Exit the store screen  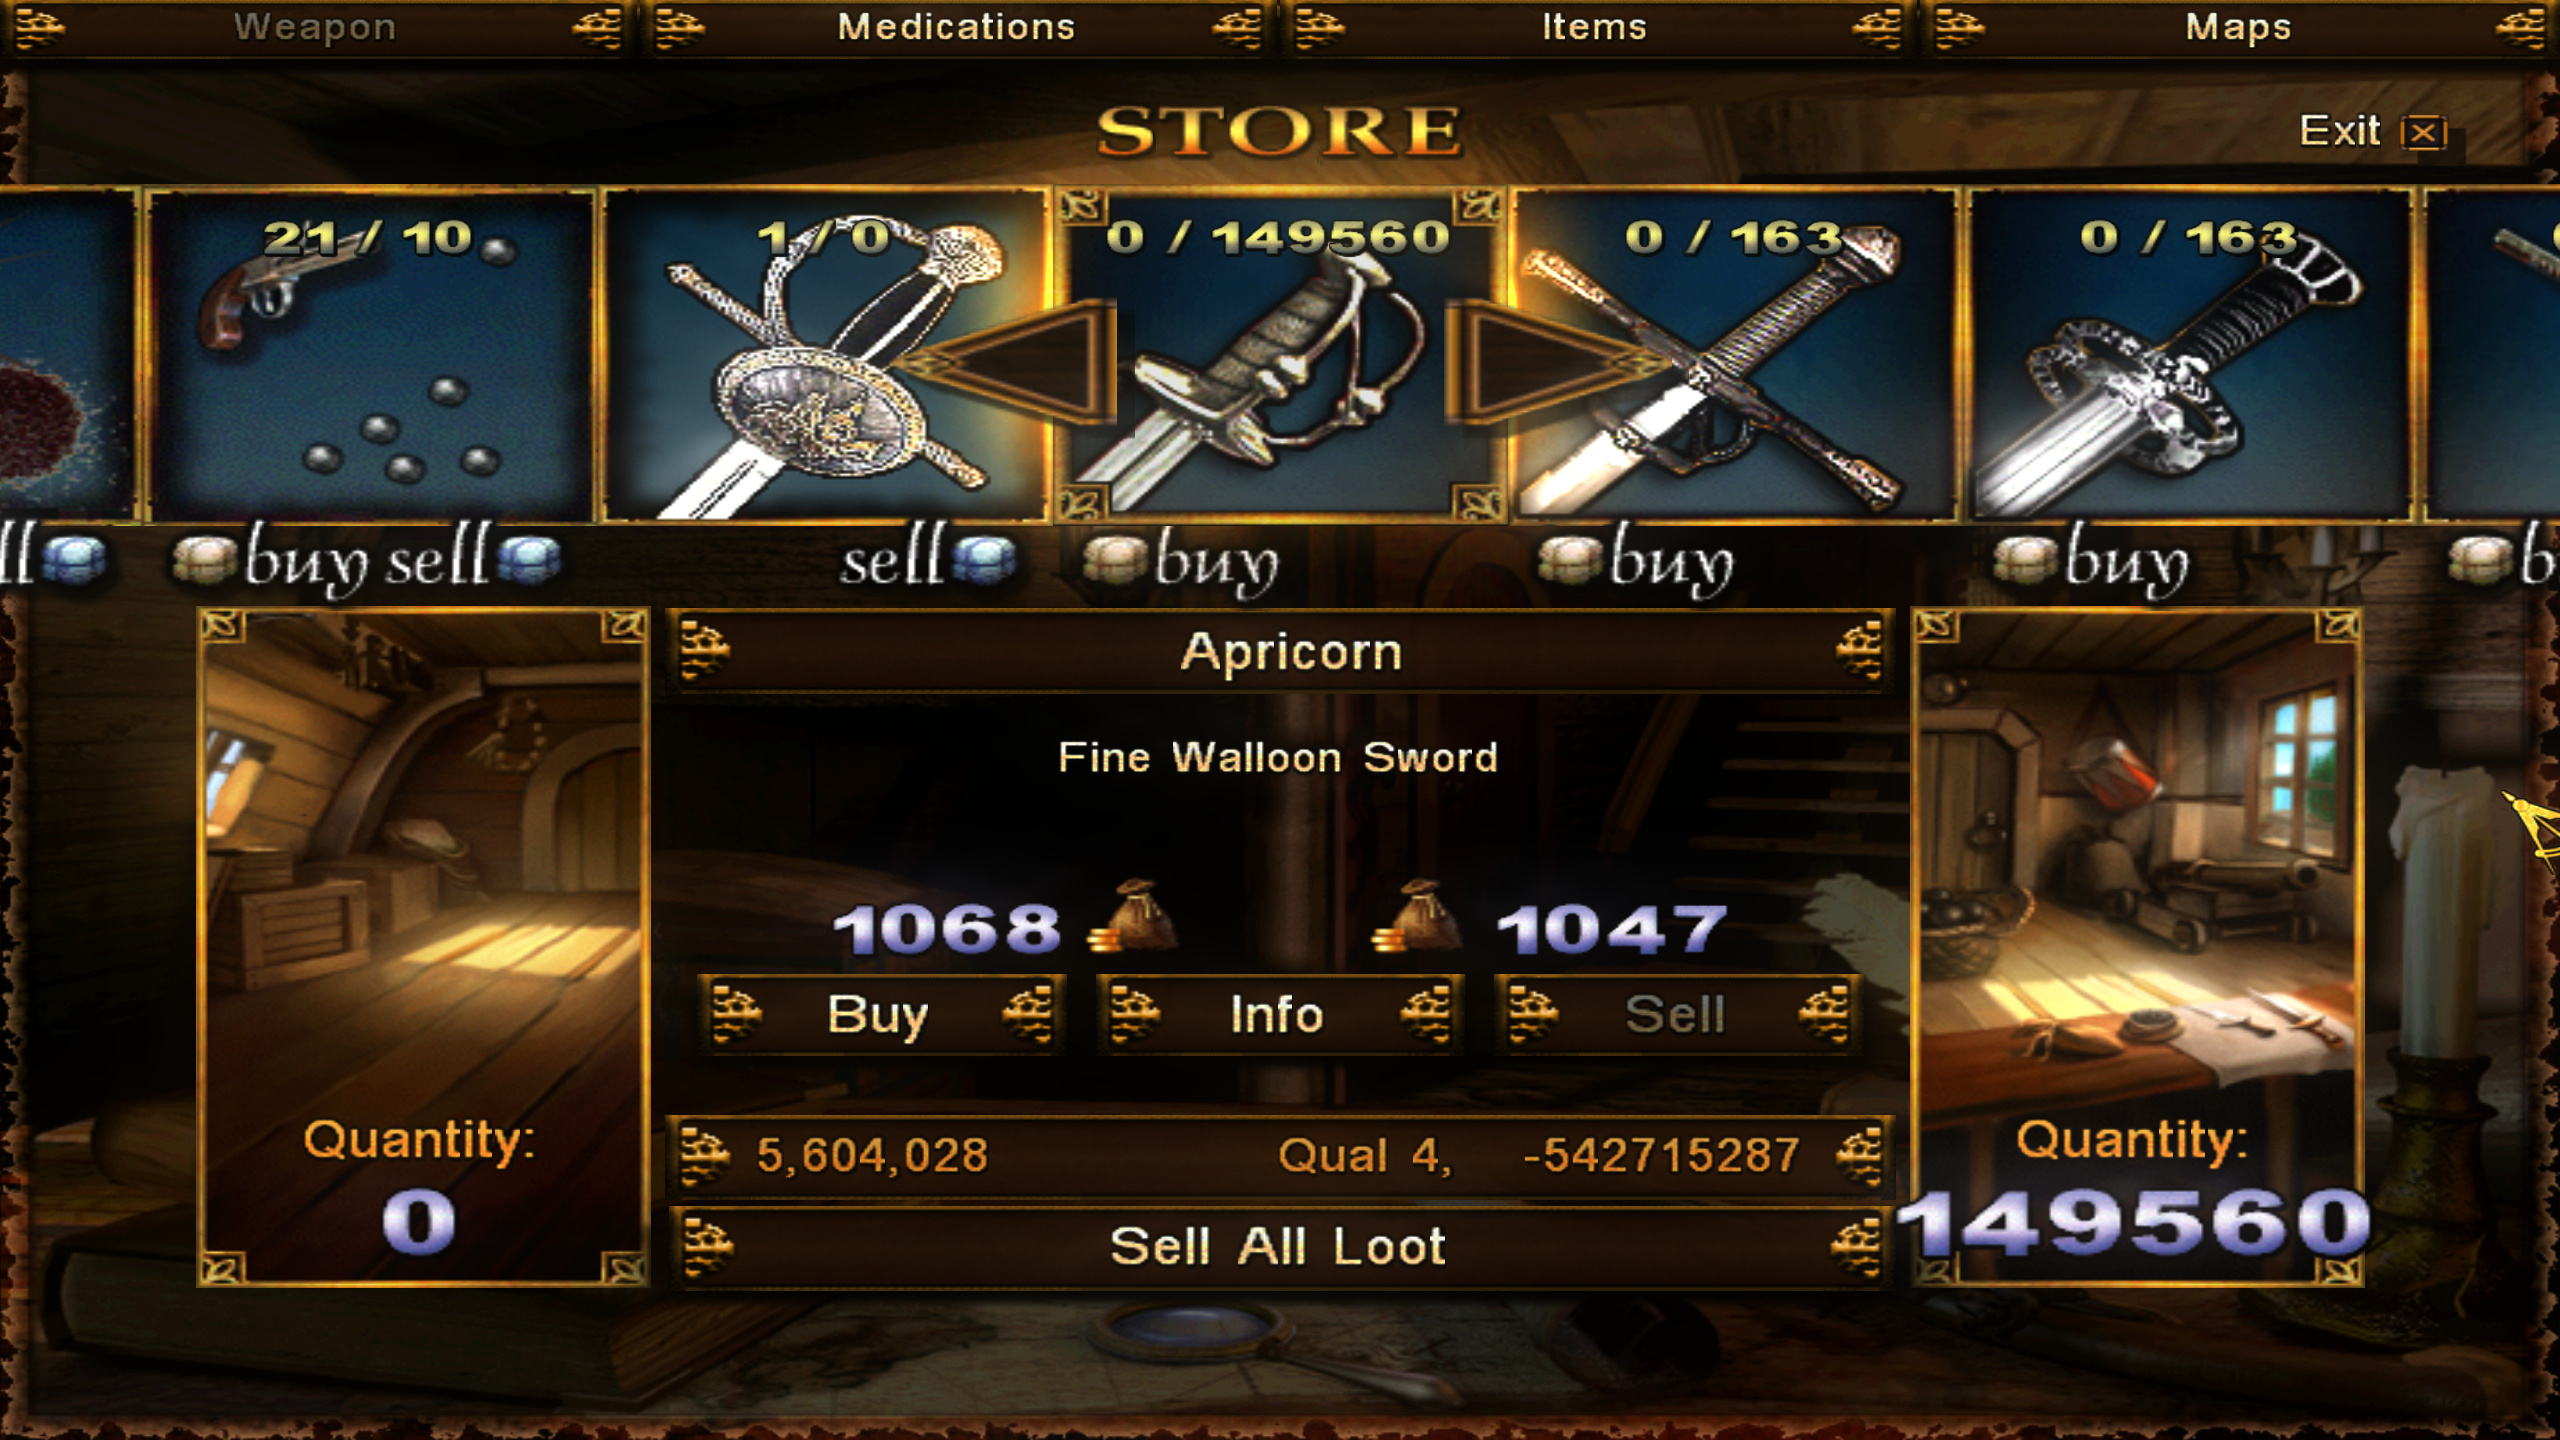pyautogui.click(x=2372, y=131)
